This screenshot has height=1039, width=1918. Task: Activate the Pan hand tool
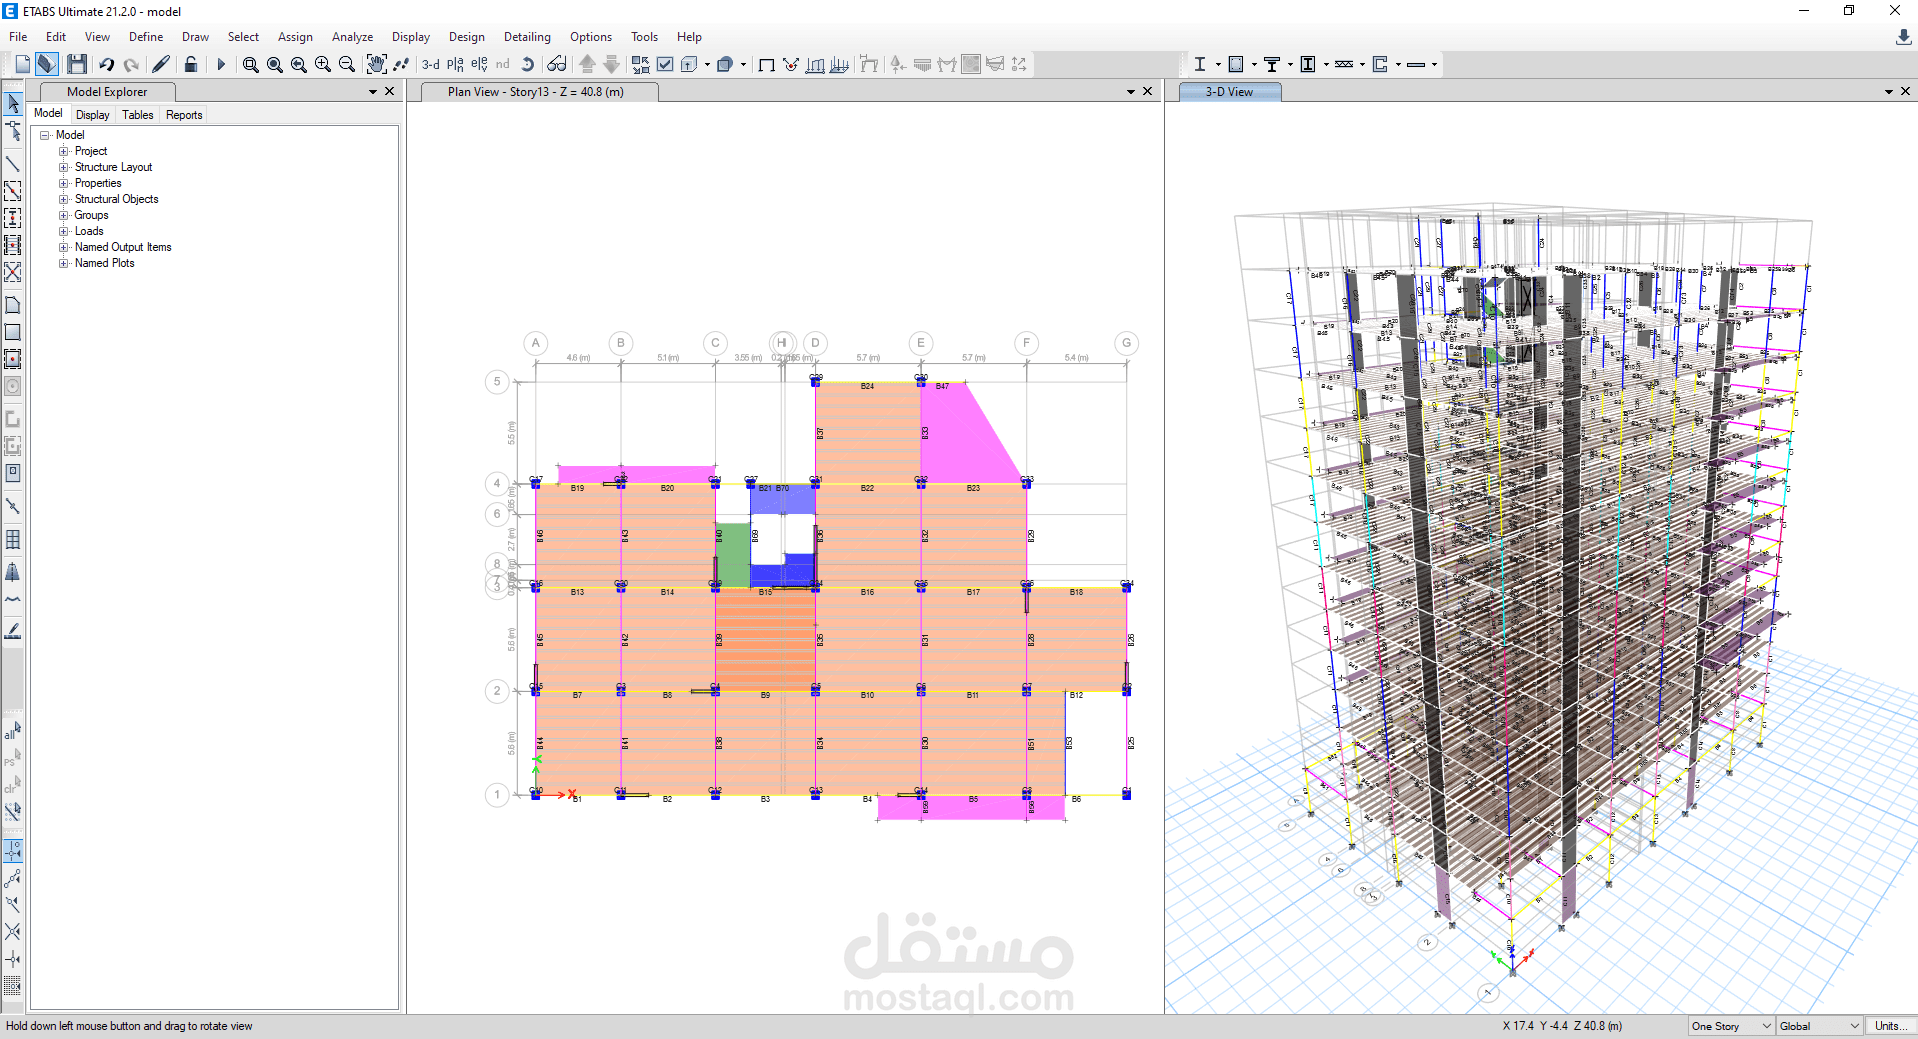[376, 64]
